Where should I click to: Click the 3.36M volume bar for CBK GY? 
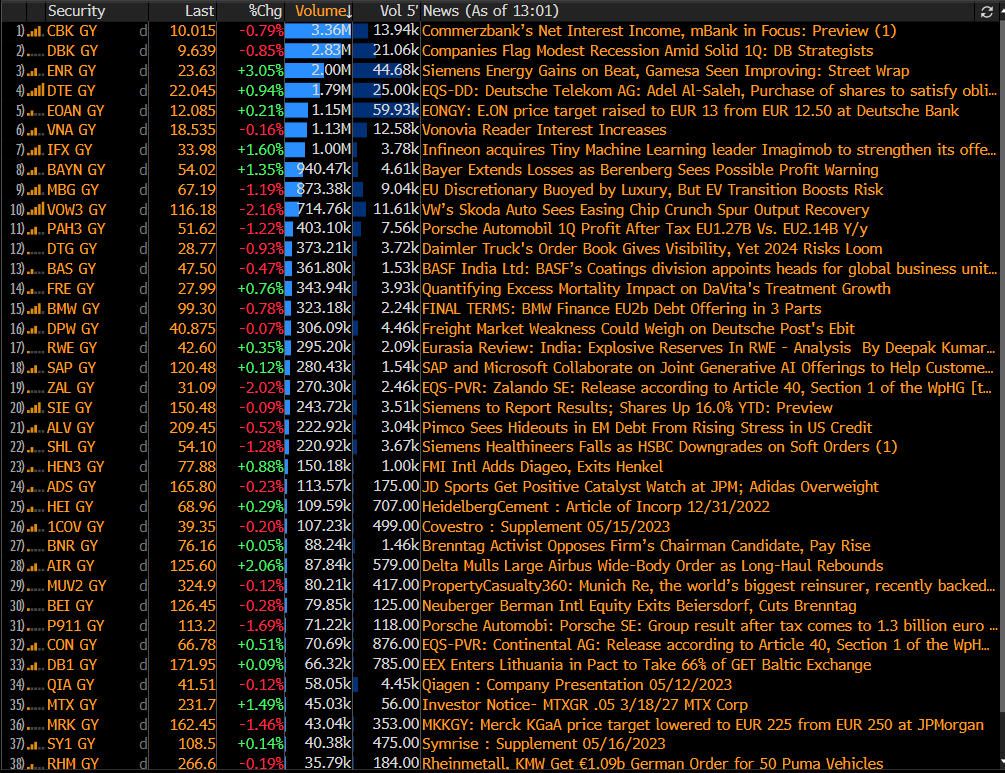[x=319, y=31]
